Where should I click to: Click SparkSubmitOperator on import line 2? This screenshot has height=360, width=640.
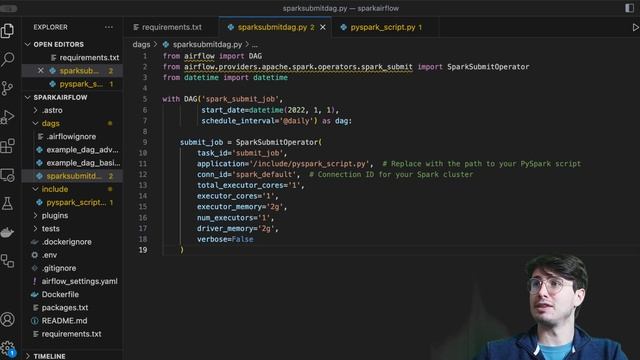[x=488, y=67]
